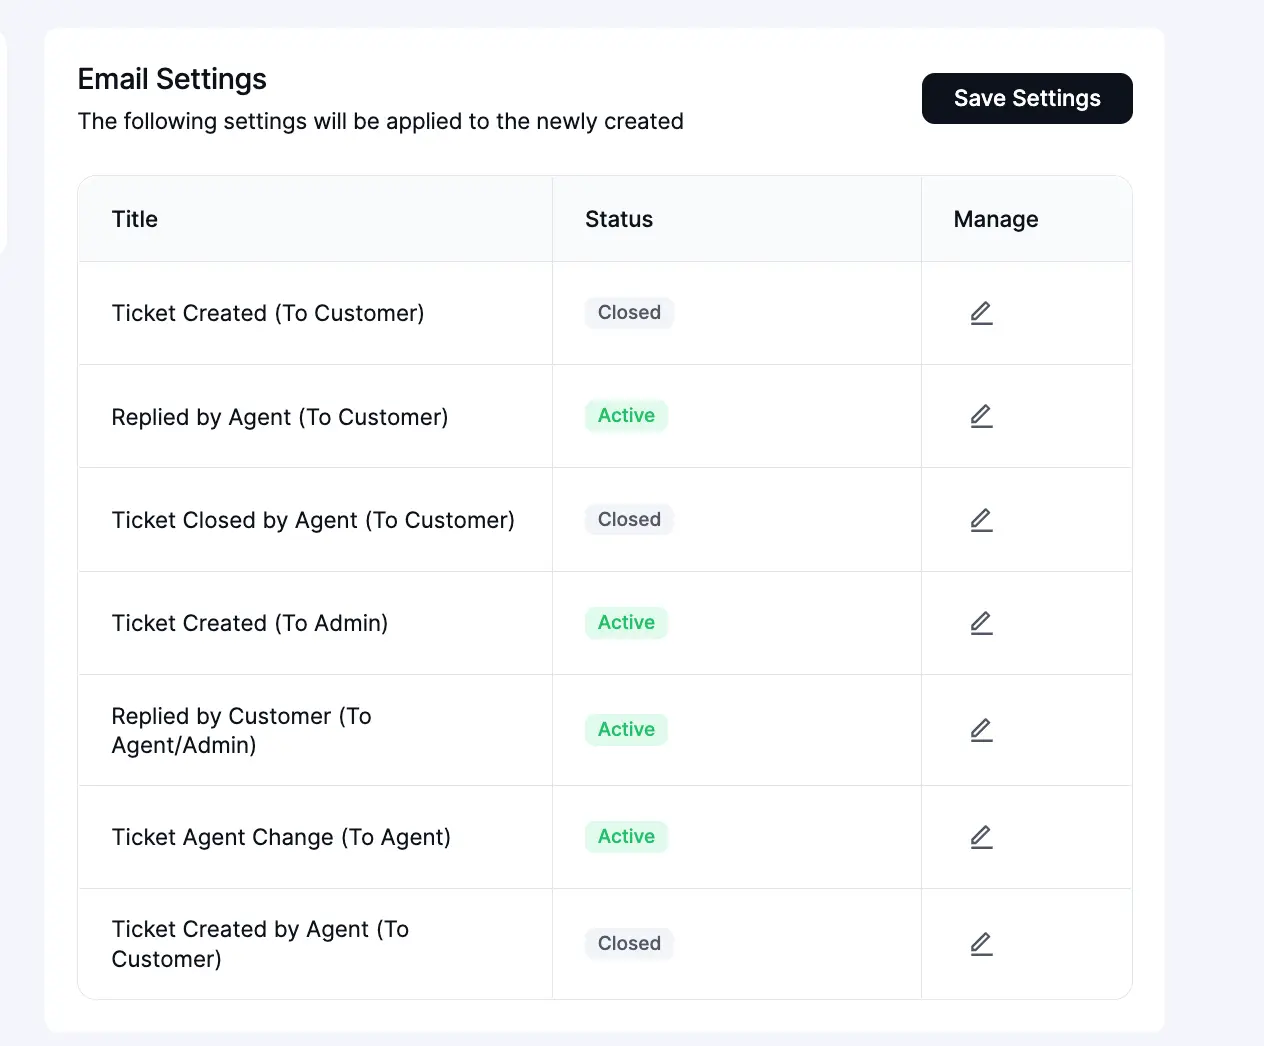Click the edit pencil for Ticket Created (To Admin)
Image resolution: width=1264 pixels, height=1046 pixels.
(981, 622)
